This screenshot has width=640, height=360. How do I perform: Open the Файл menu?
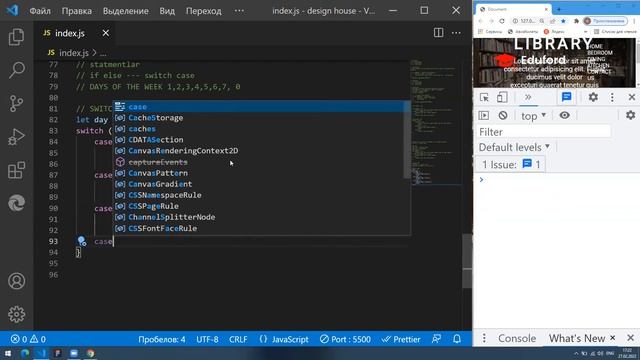(x=40, y=11)
